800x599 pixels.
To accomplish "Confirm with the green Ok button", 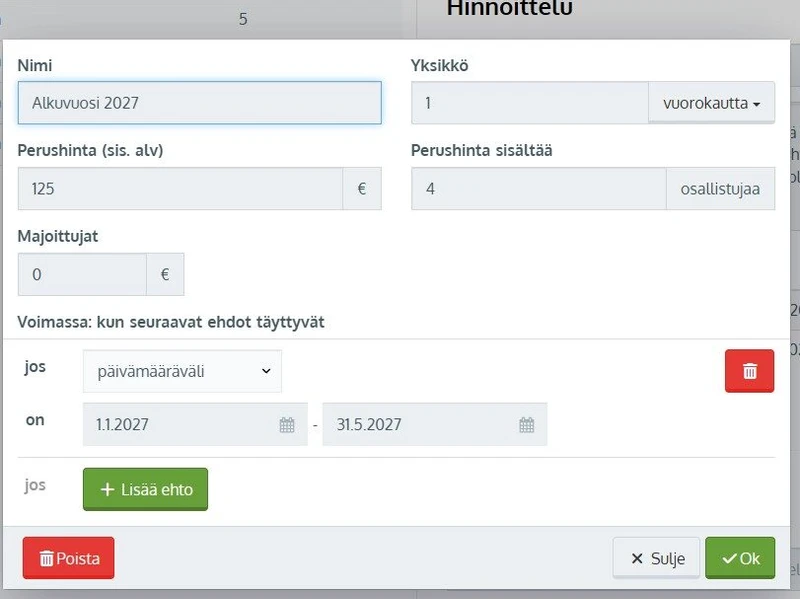I will pos(740,558).
